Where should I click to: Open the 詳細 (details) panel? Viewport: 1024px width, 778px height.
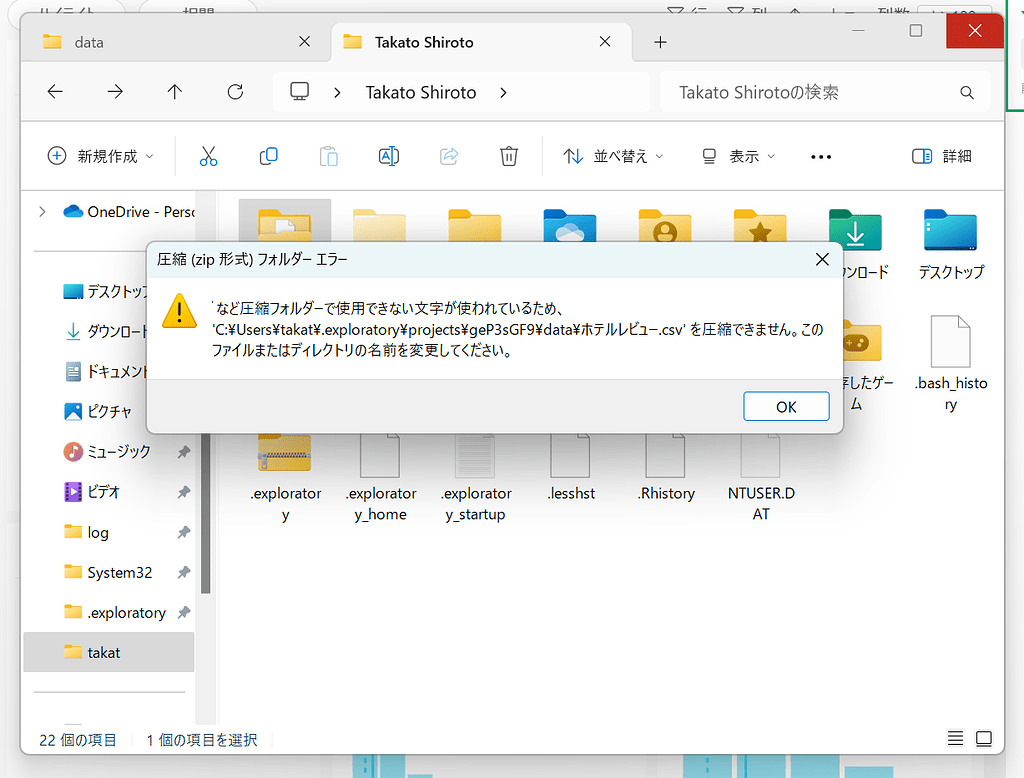coord(941,156)
